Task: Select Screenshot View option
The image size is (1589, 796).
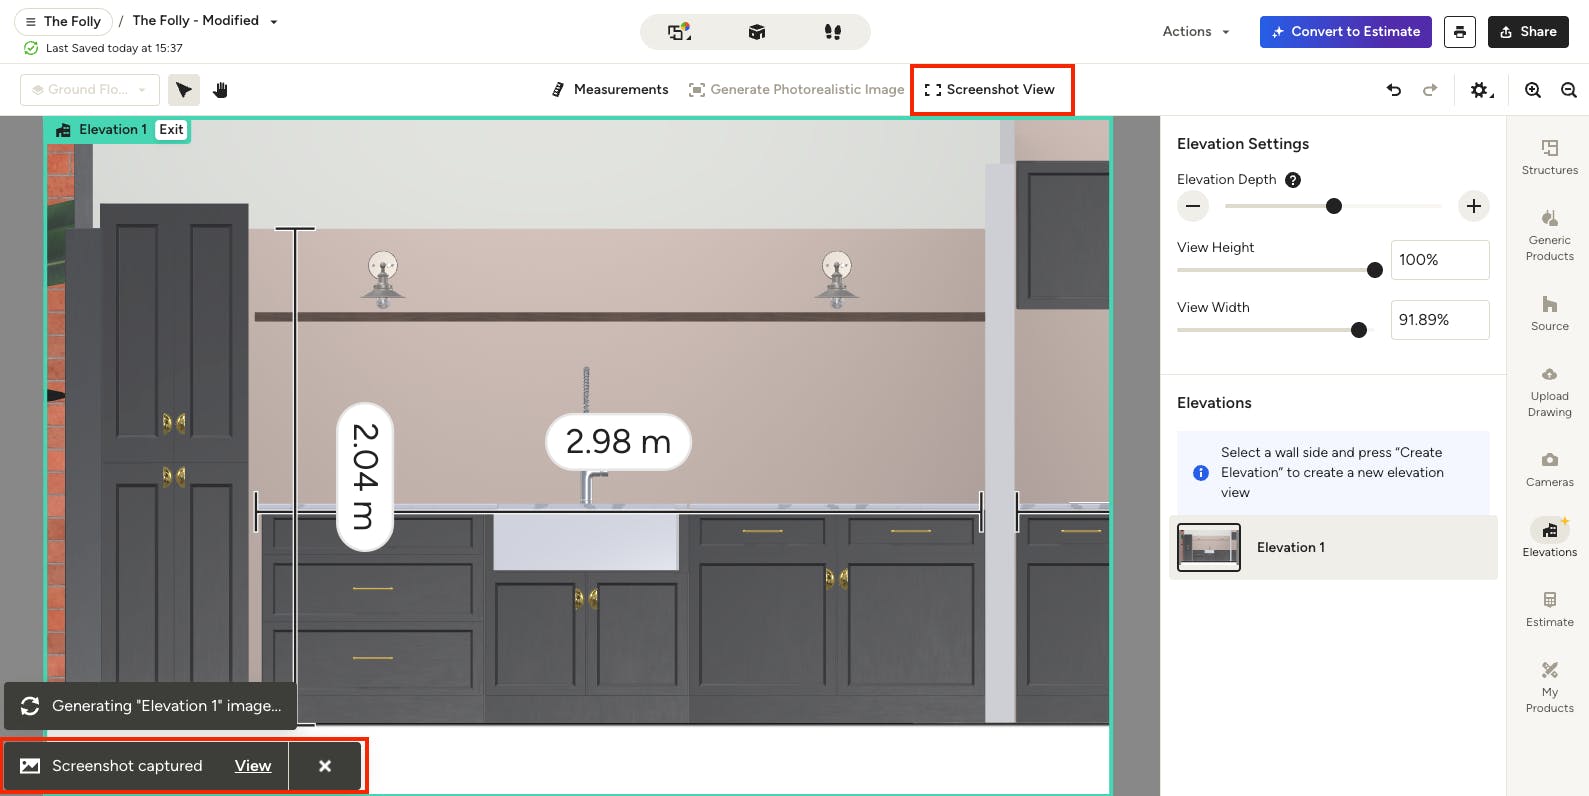Action: (x=990, y=90)
